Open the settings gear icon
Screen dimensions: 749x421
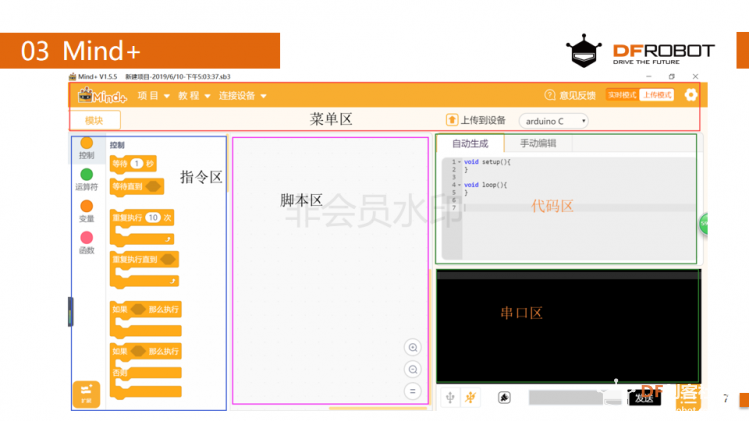[x=691, y=95]
